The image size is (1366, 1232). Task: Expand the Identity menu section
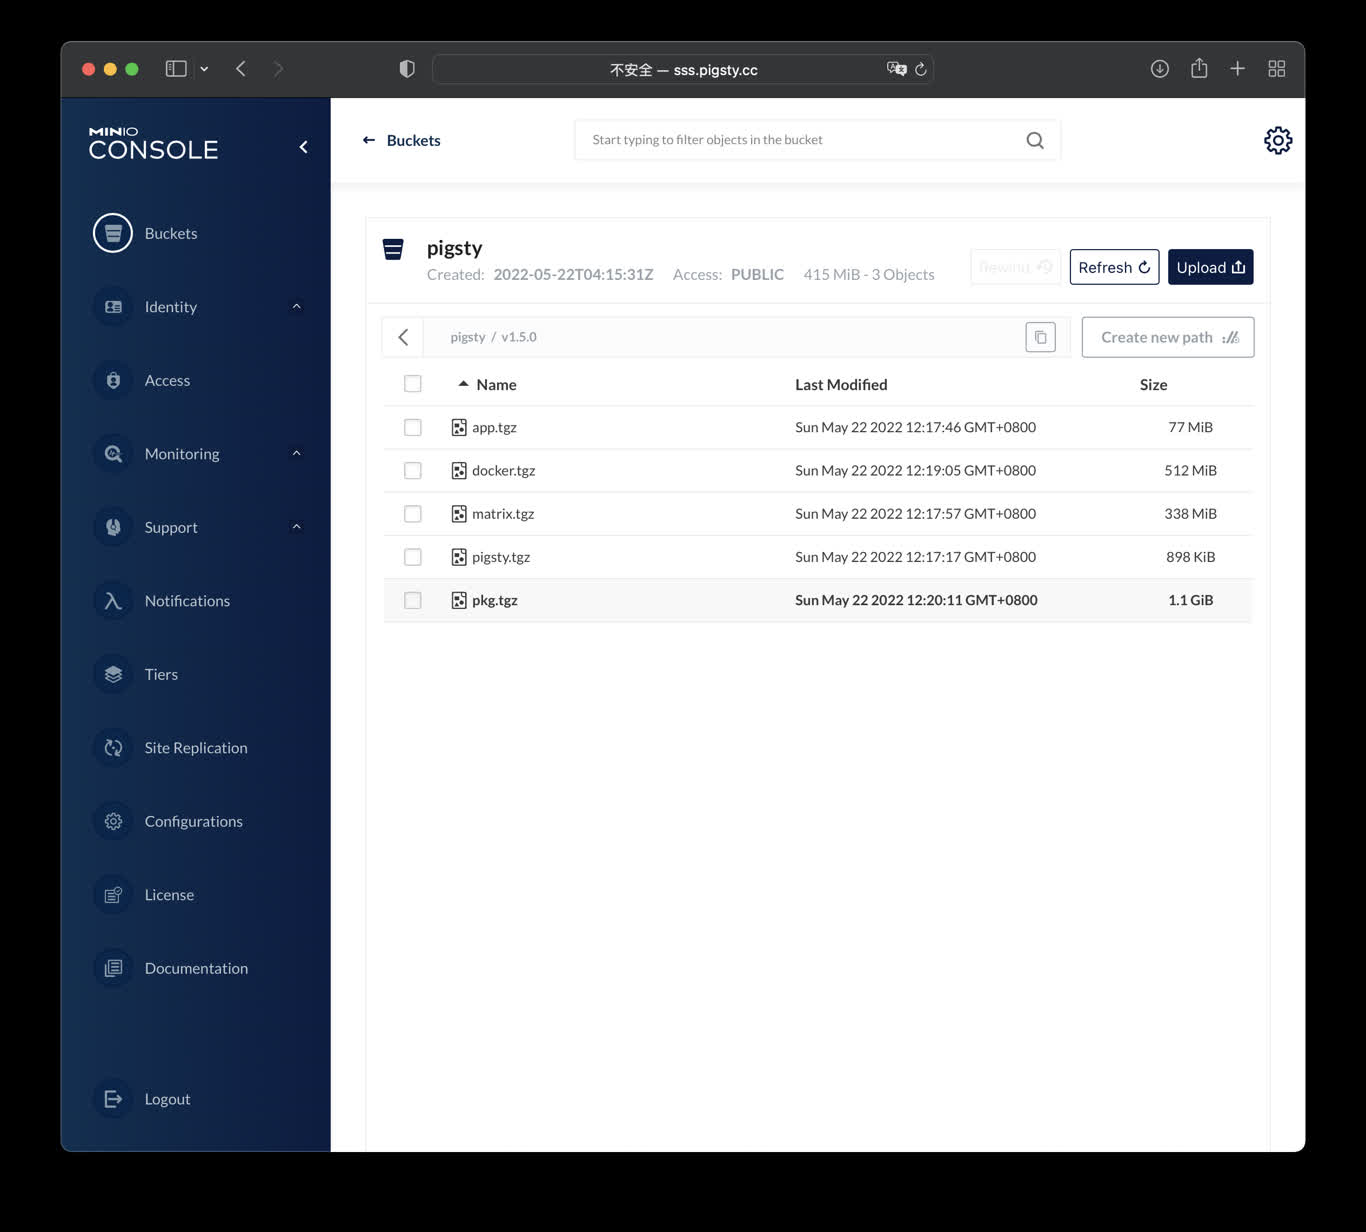click(296, 306)
